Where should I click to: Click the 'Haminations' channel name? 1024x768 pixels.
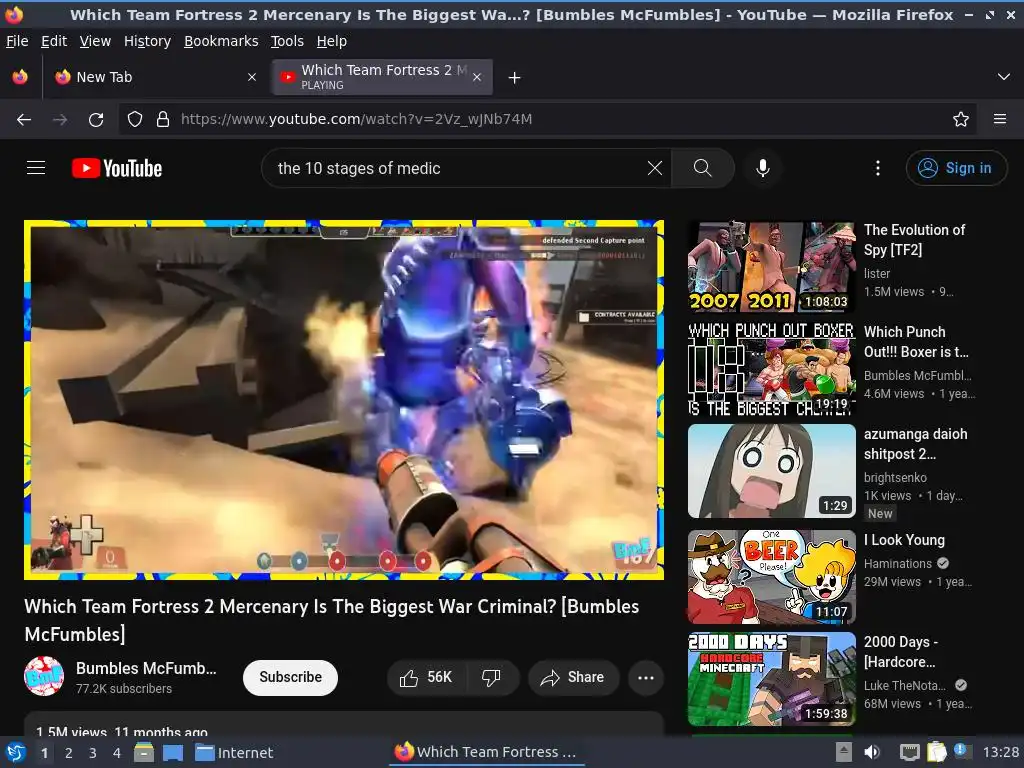[x=898, y=564]
